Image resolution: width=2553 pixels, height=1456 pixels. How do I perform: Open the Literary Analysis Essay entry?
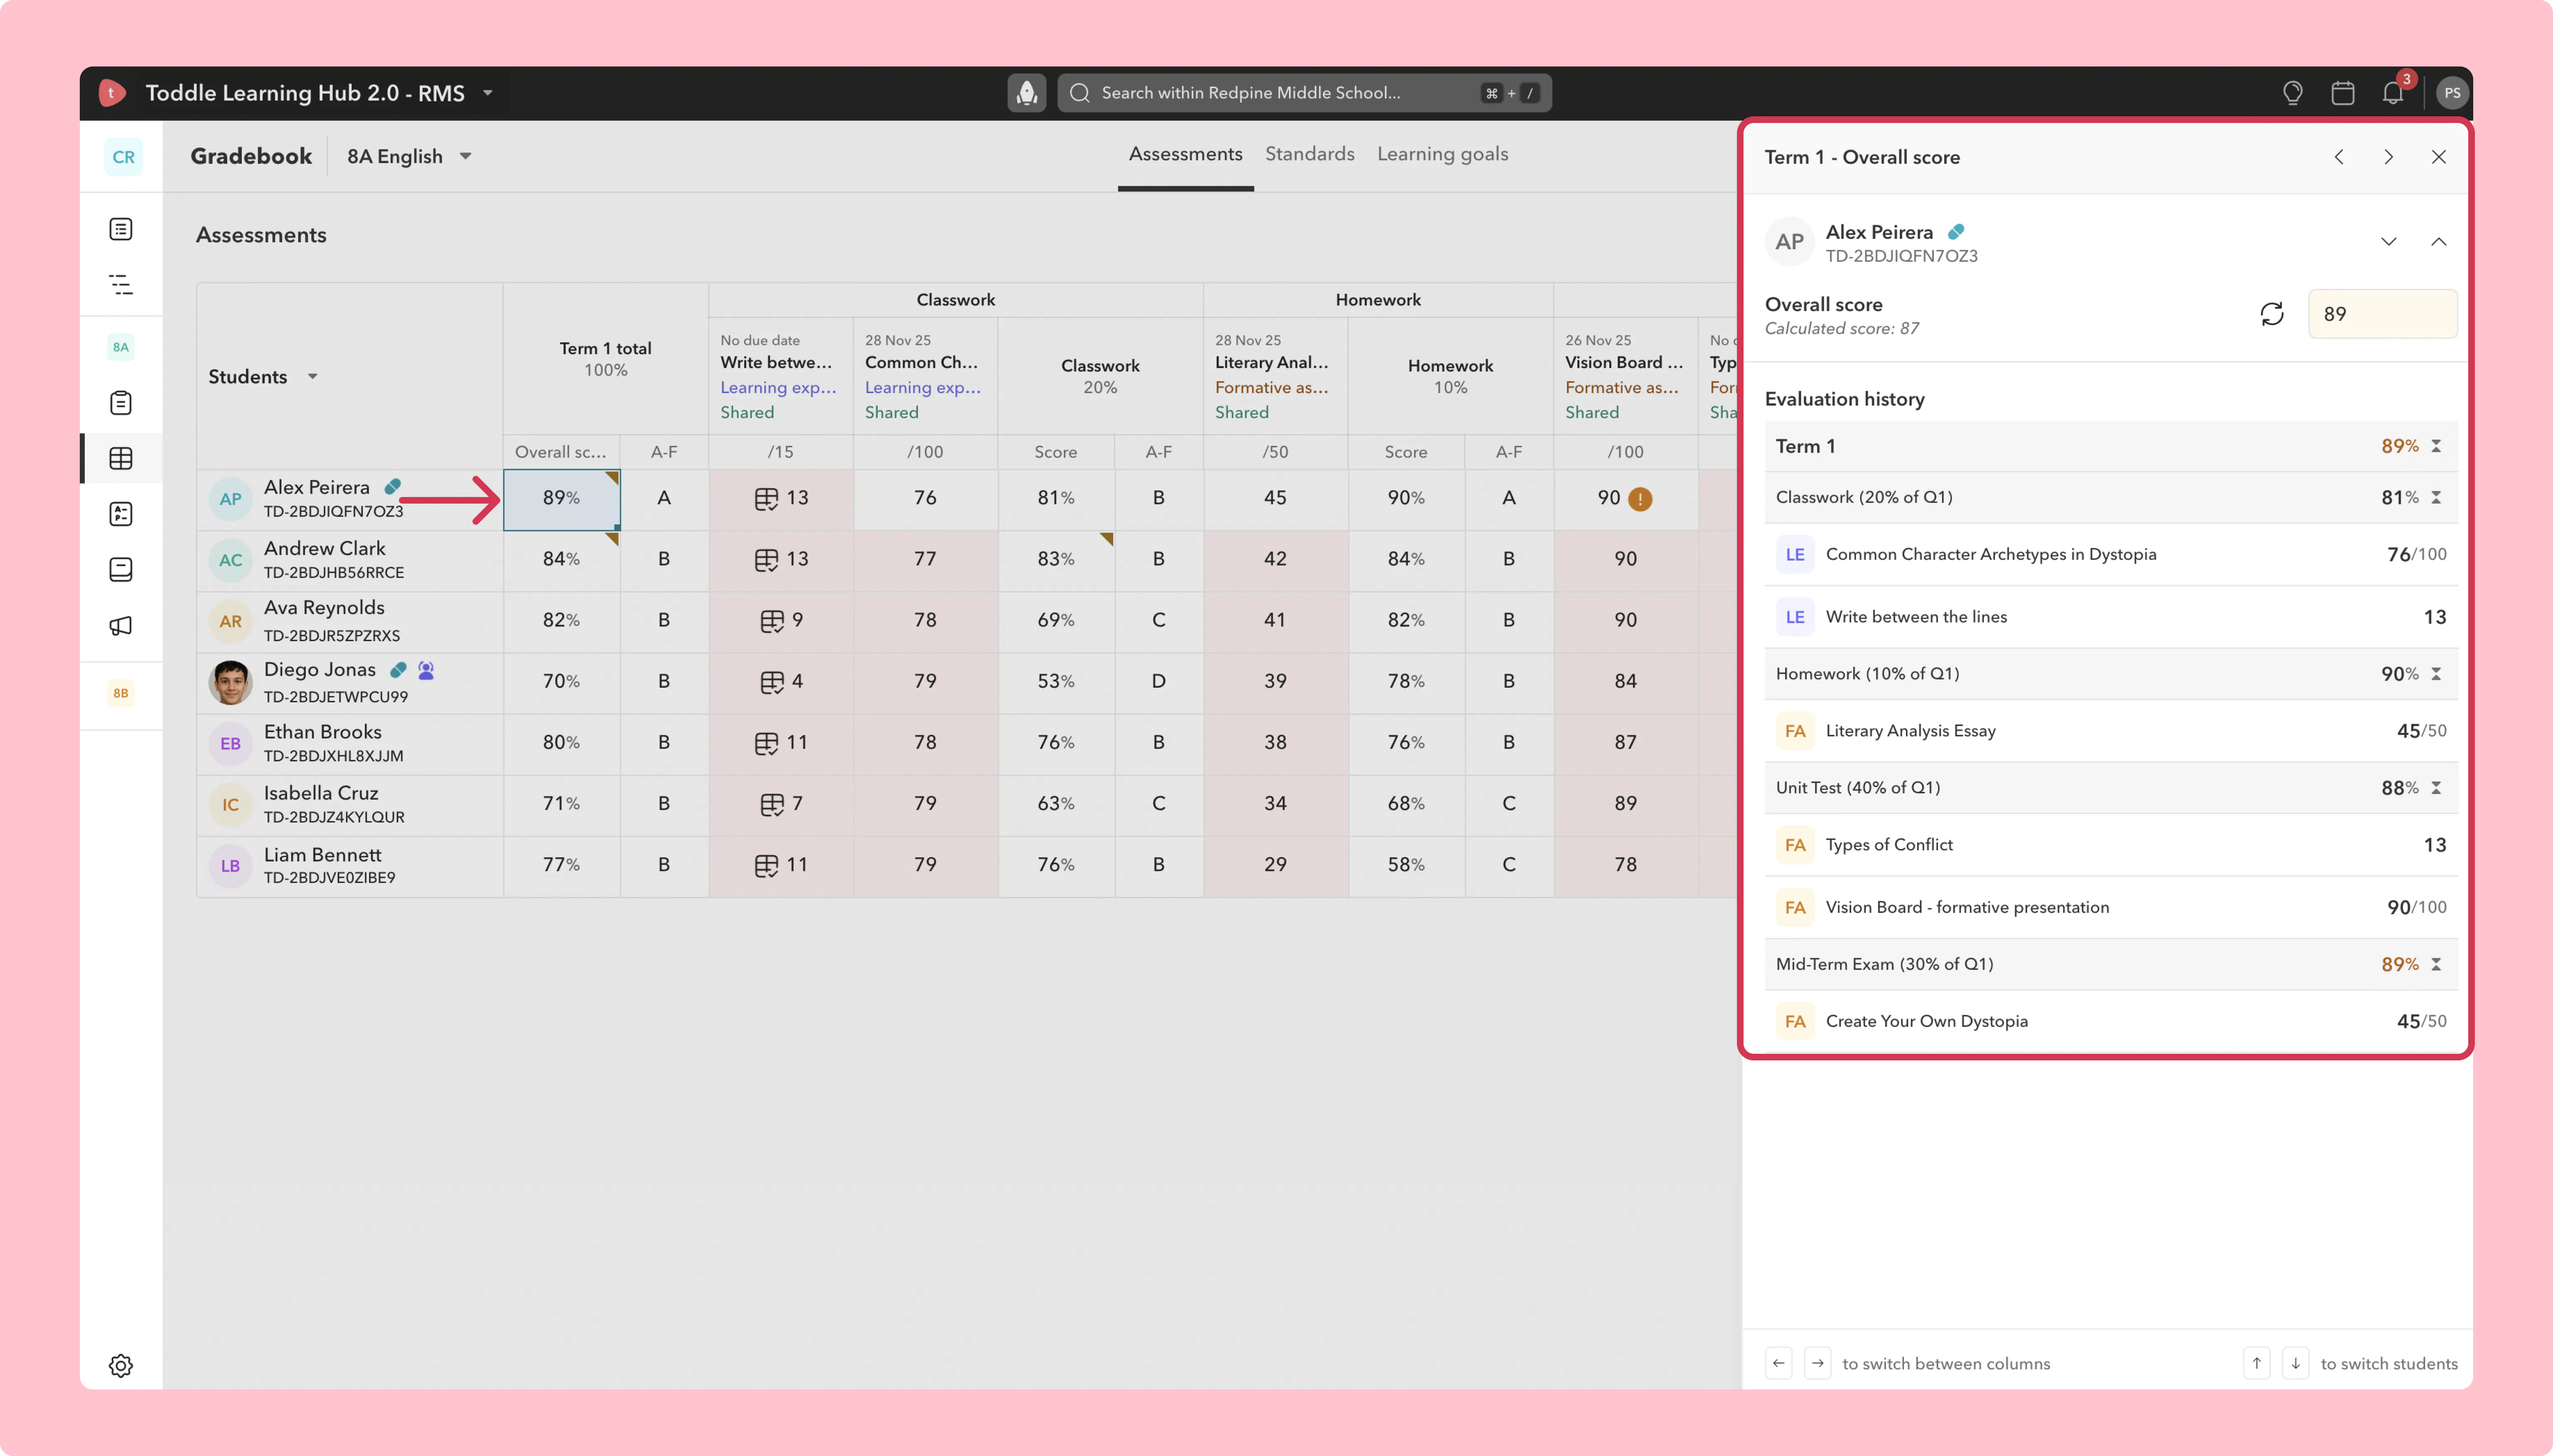(x=2110, y=731)
